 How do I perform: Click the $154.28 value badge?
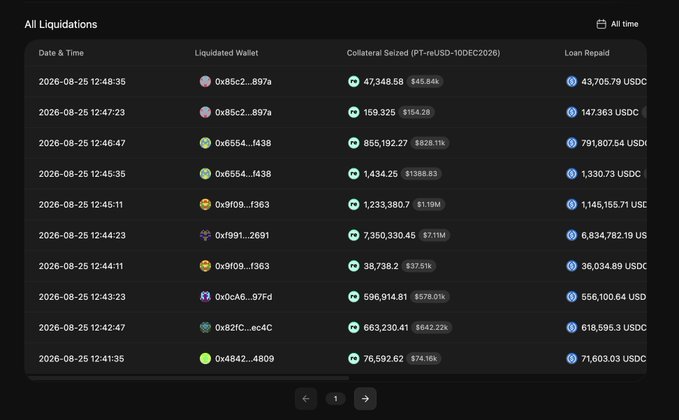(417, 112)
